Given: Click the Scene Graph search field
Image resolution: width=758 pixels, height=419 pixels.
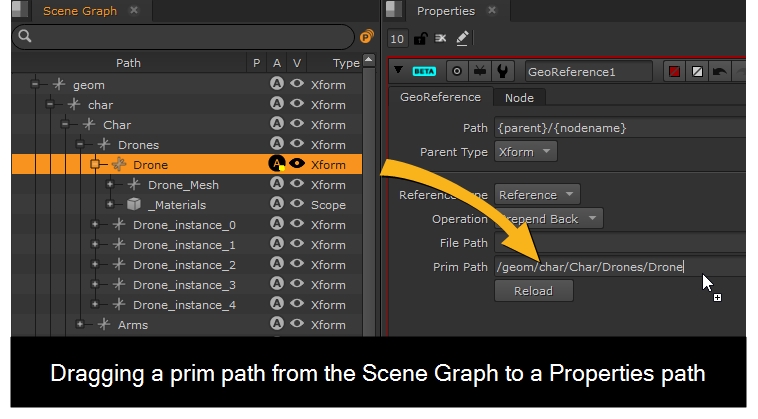Looking at the screenshot, I should tap(180, 37).
